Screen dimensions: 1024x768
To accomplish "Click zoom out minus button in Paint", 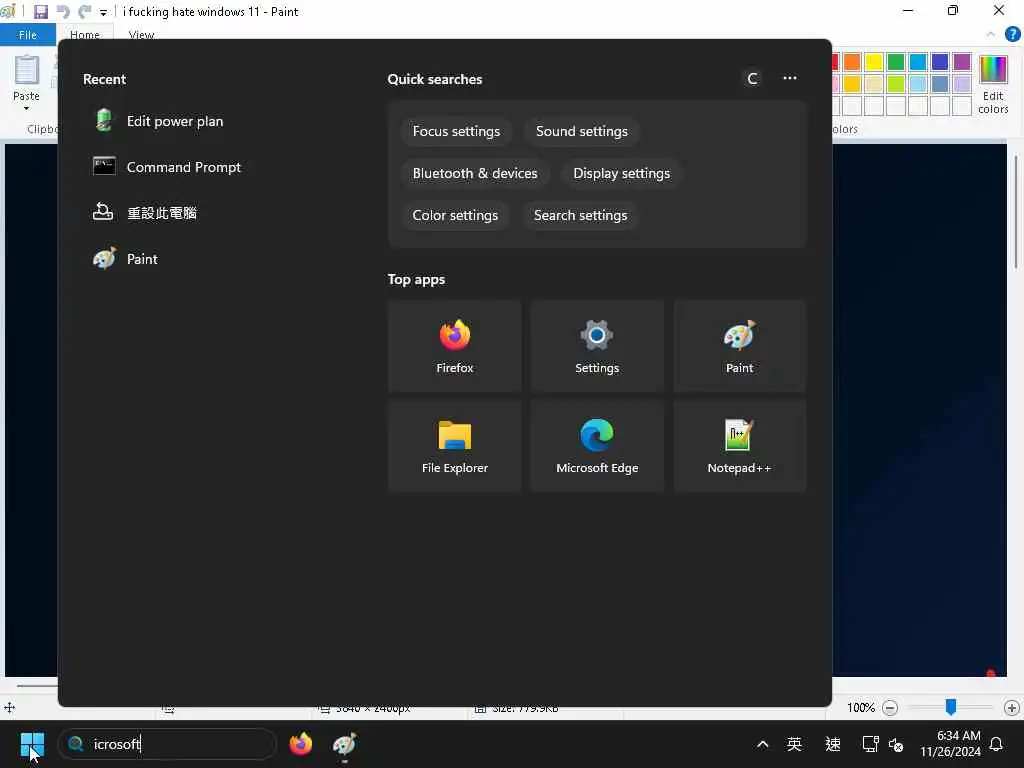I will pos(889,708).
